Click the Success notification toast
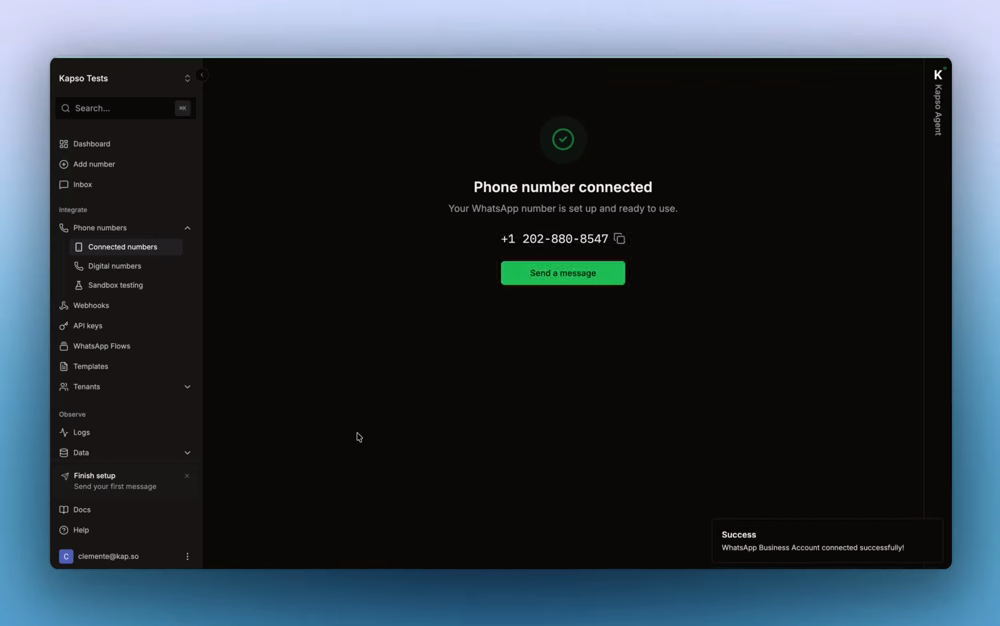The image size is (1000, 626). coord(827,541)
